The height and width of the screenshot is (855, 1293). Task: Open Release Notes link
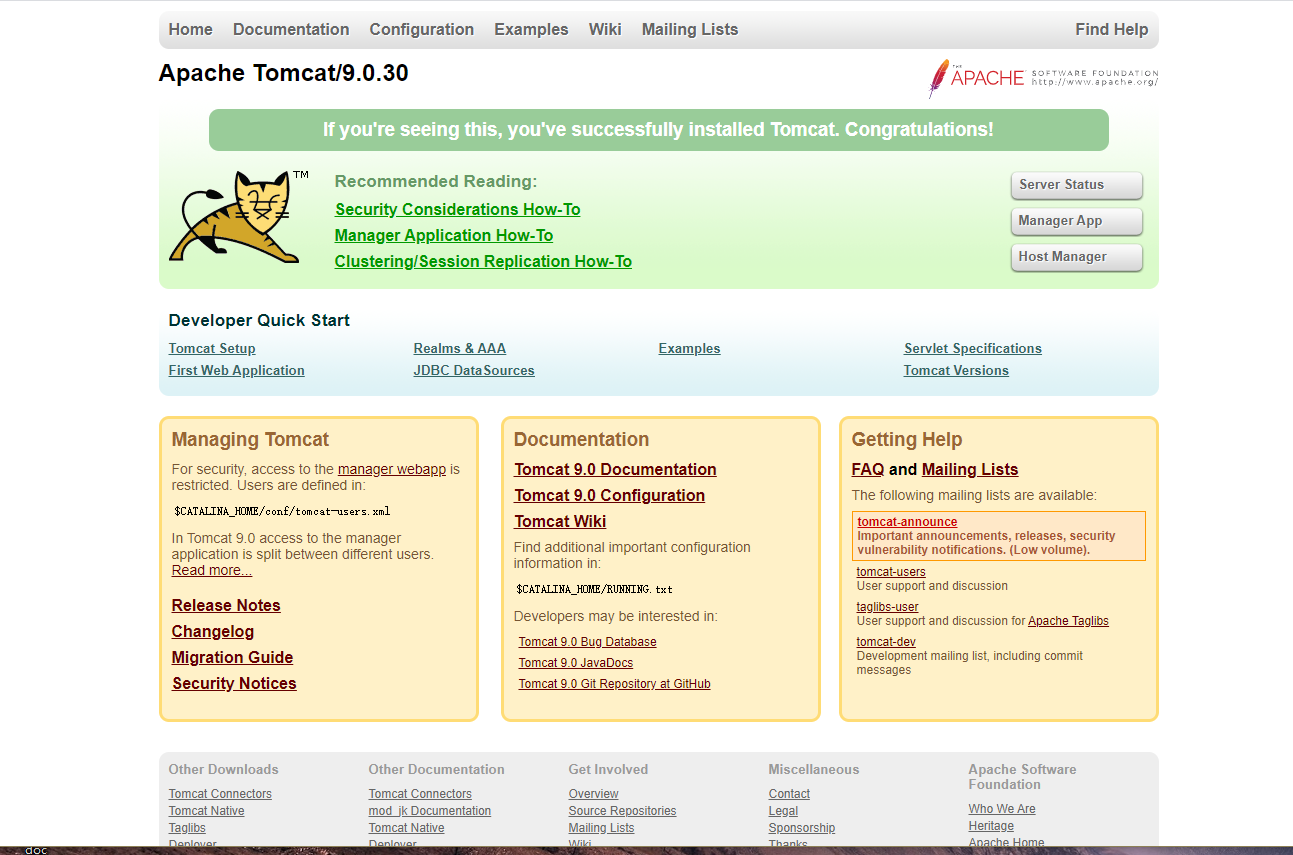click(x=226, y=605)
